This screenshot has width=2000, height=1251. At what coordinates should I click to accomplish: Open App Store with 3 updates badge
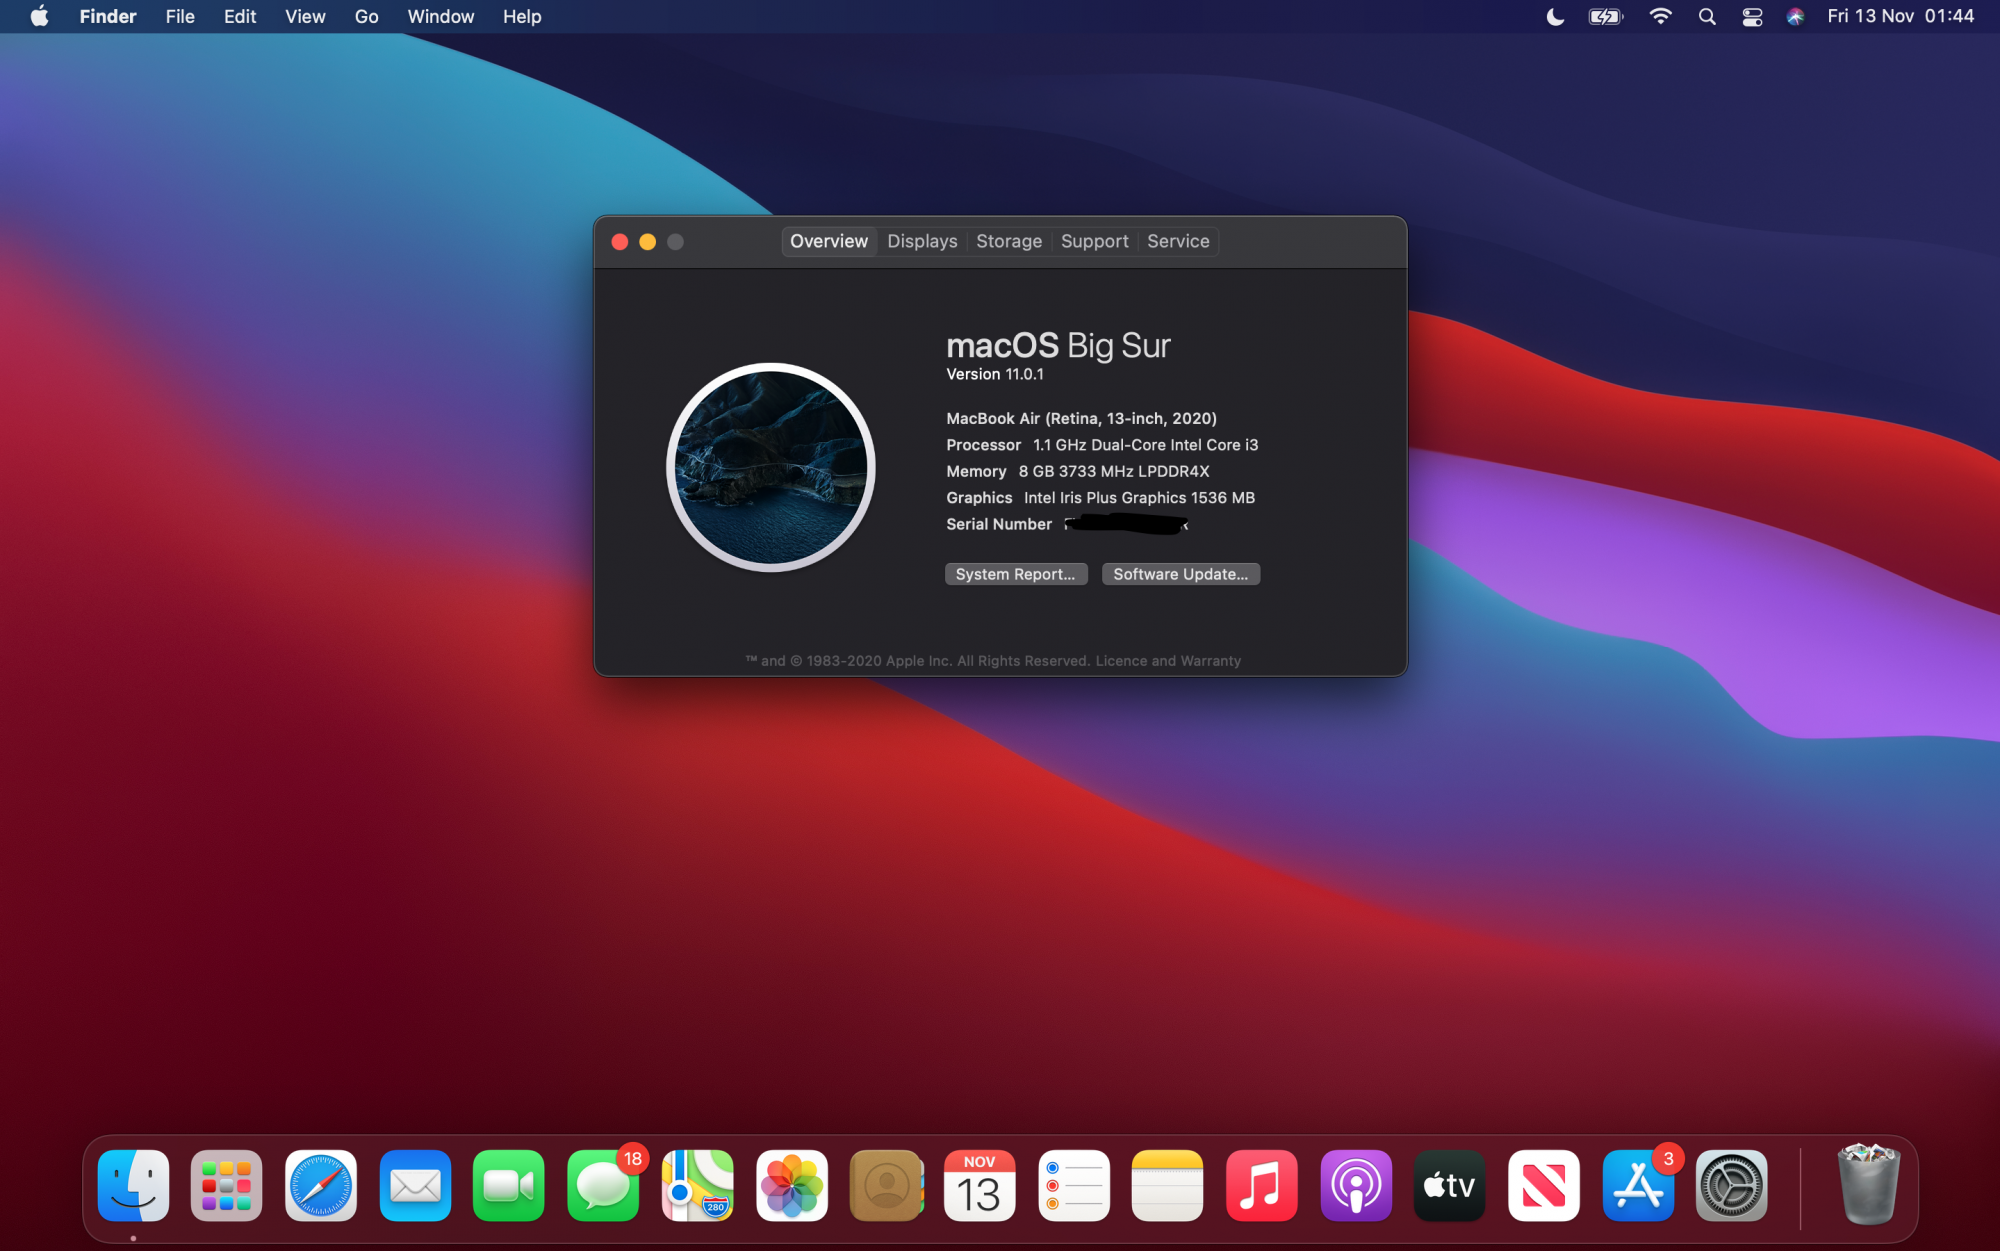click(1638, 1186)
